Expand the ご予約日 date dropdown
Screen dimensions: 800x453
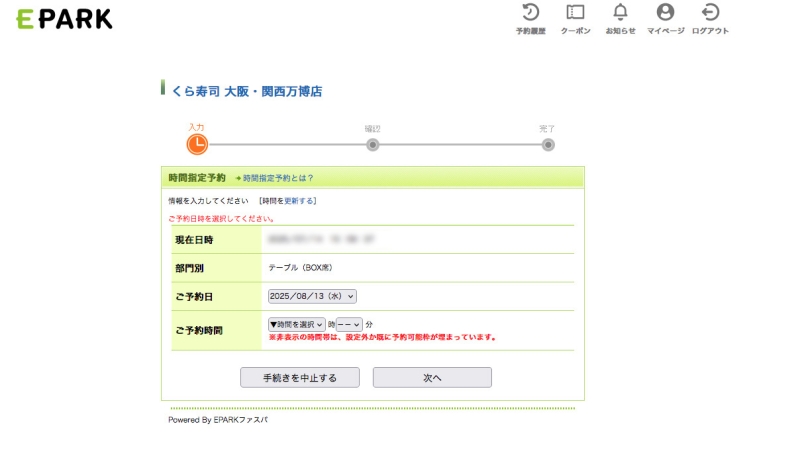point(312,296)
